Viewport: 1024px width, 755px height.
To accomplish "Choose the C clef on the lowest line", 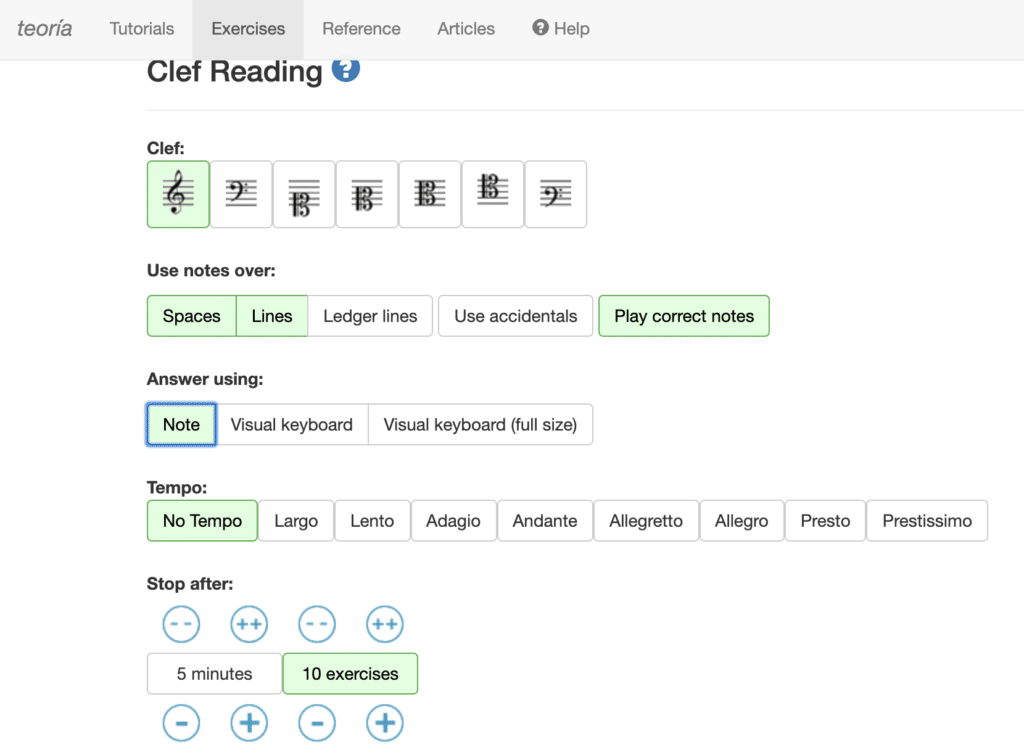I will coord(304,194).
